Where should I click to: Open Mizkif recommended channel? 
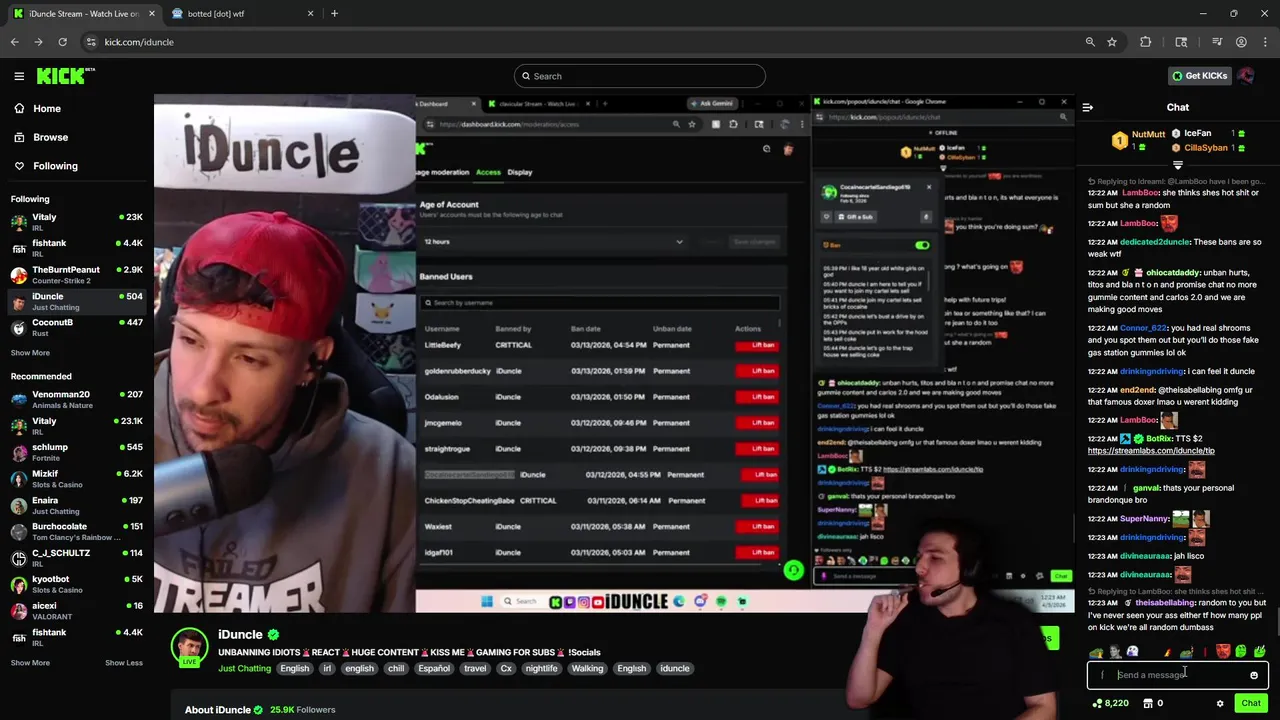77,479
